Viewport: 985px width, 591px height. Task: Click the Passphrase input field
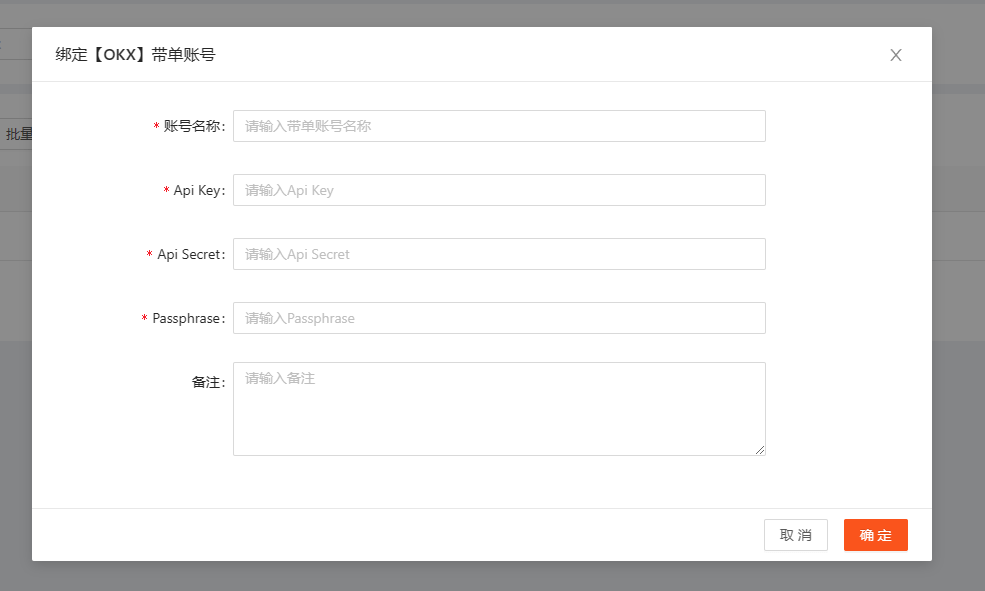(499, 318)
